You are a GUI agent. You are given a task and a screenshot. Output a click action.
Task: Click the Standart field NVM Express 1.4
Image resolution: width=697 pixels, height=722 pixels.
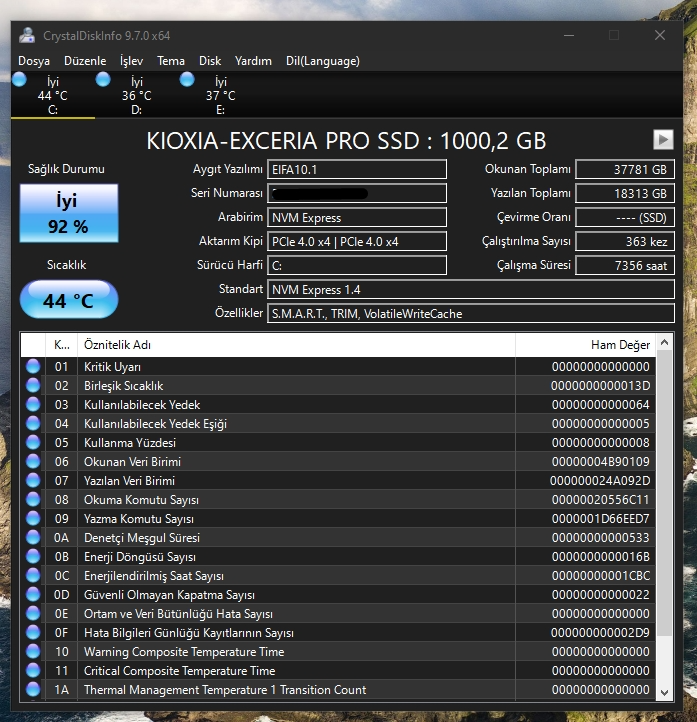[x=471, y=289]
